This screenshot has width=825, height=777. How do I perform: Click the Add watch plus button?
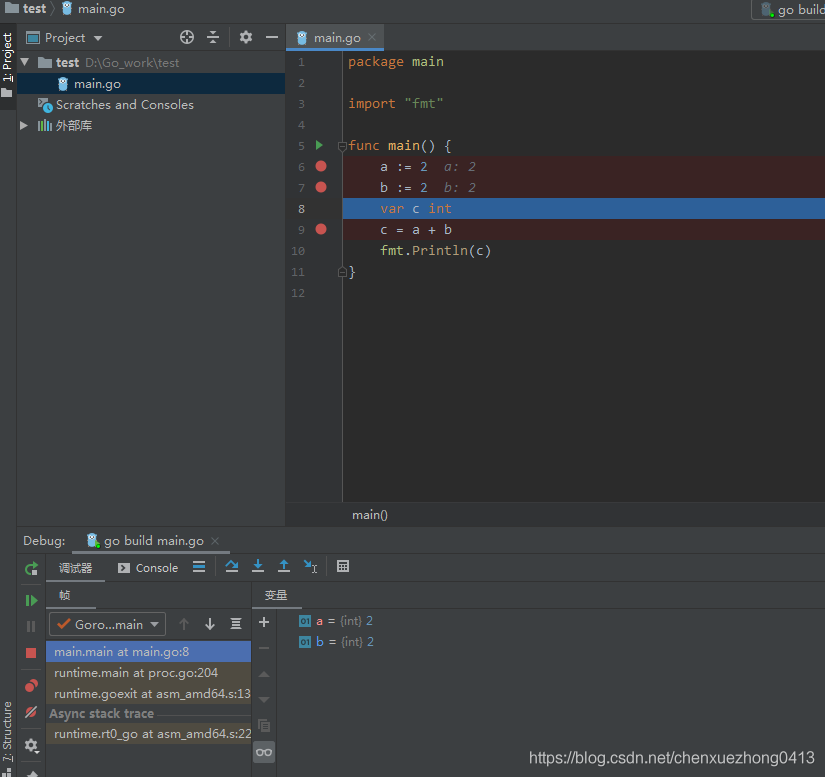click(x=264, y=622)
